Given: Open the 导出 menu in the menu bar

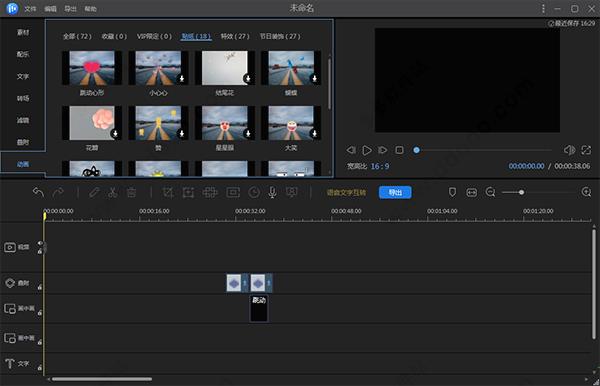Looking at the screenshot, I should (x=70, y=8).
